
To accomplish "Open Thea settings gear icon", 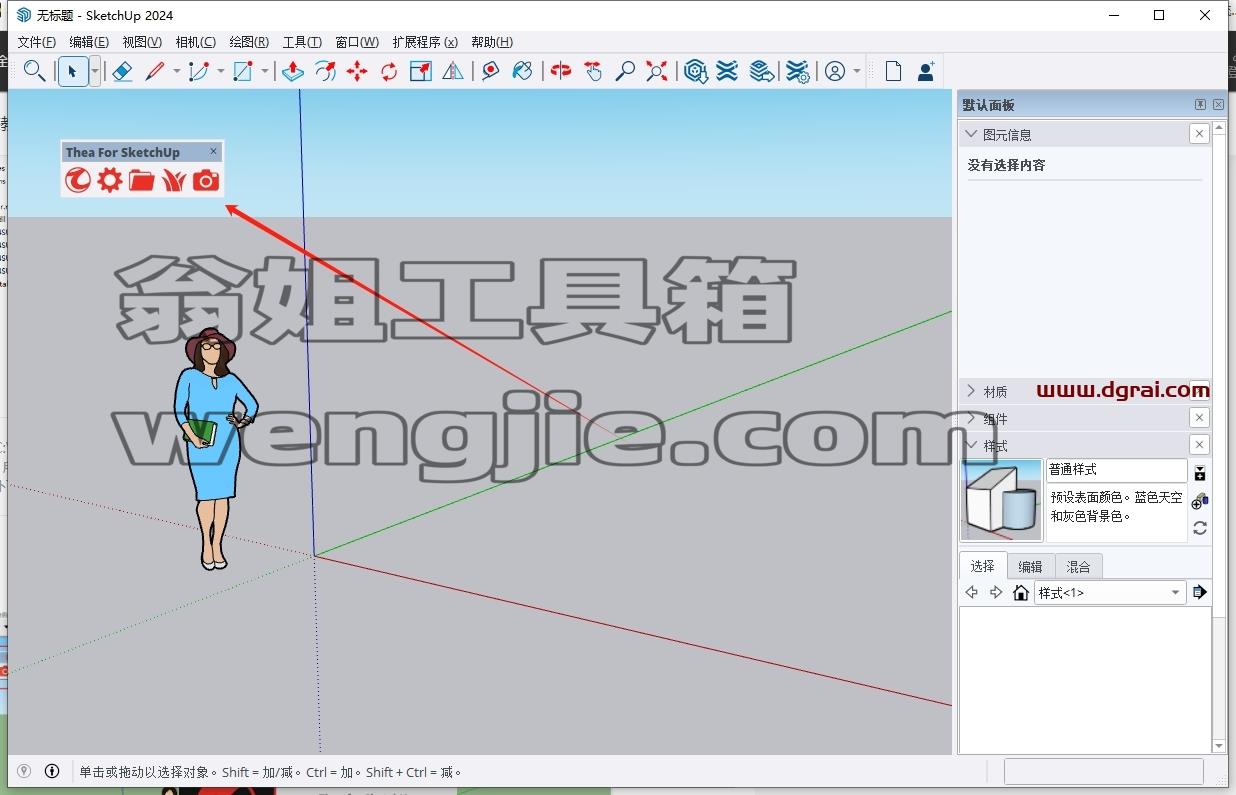I will tap(110, 180).
